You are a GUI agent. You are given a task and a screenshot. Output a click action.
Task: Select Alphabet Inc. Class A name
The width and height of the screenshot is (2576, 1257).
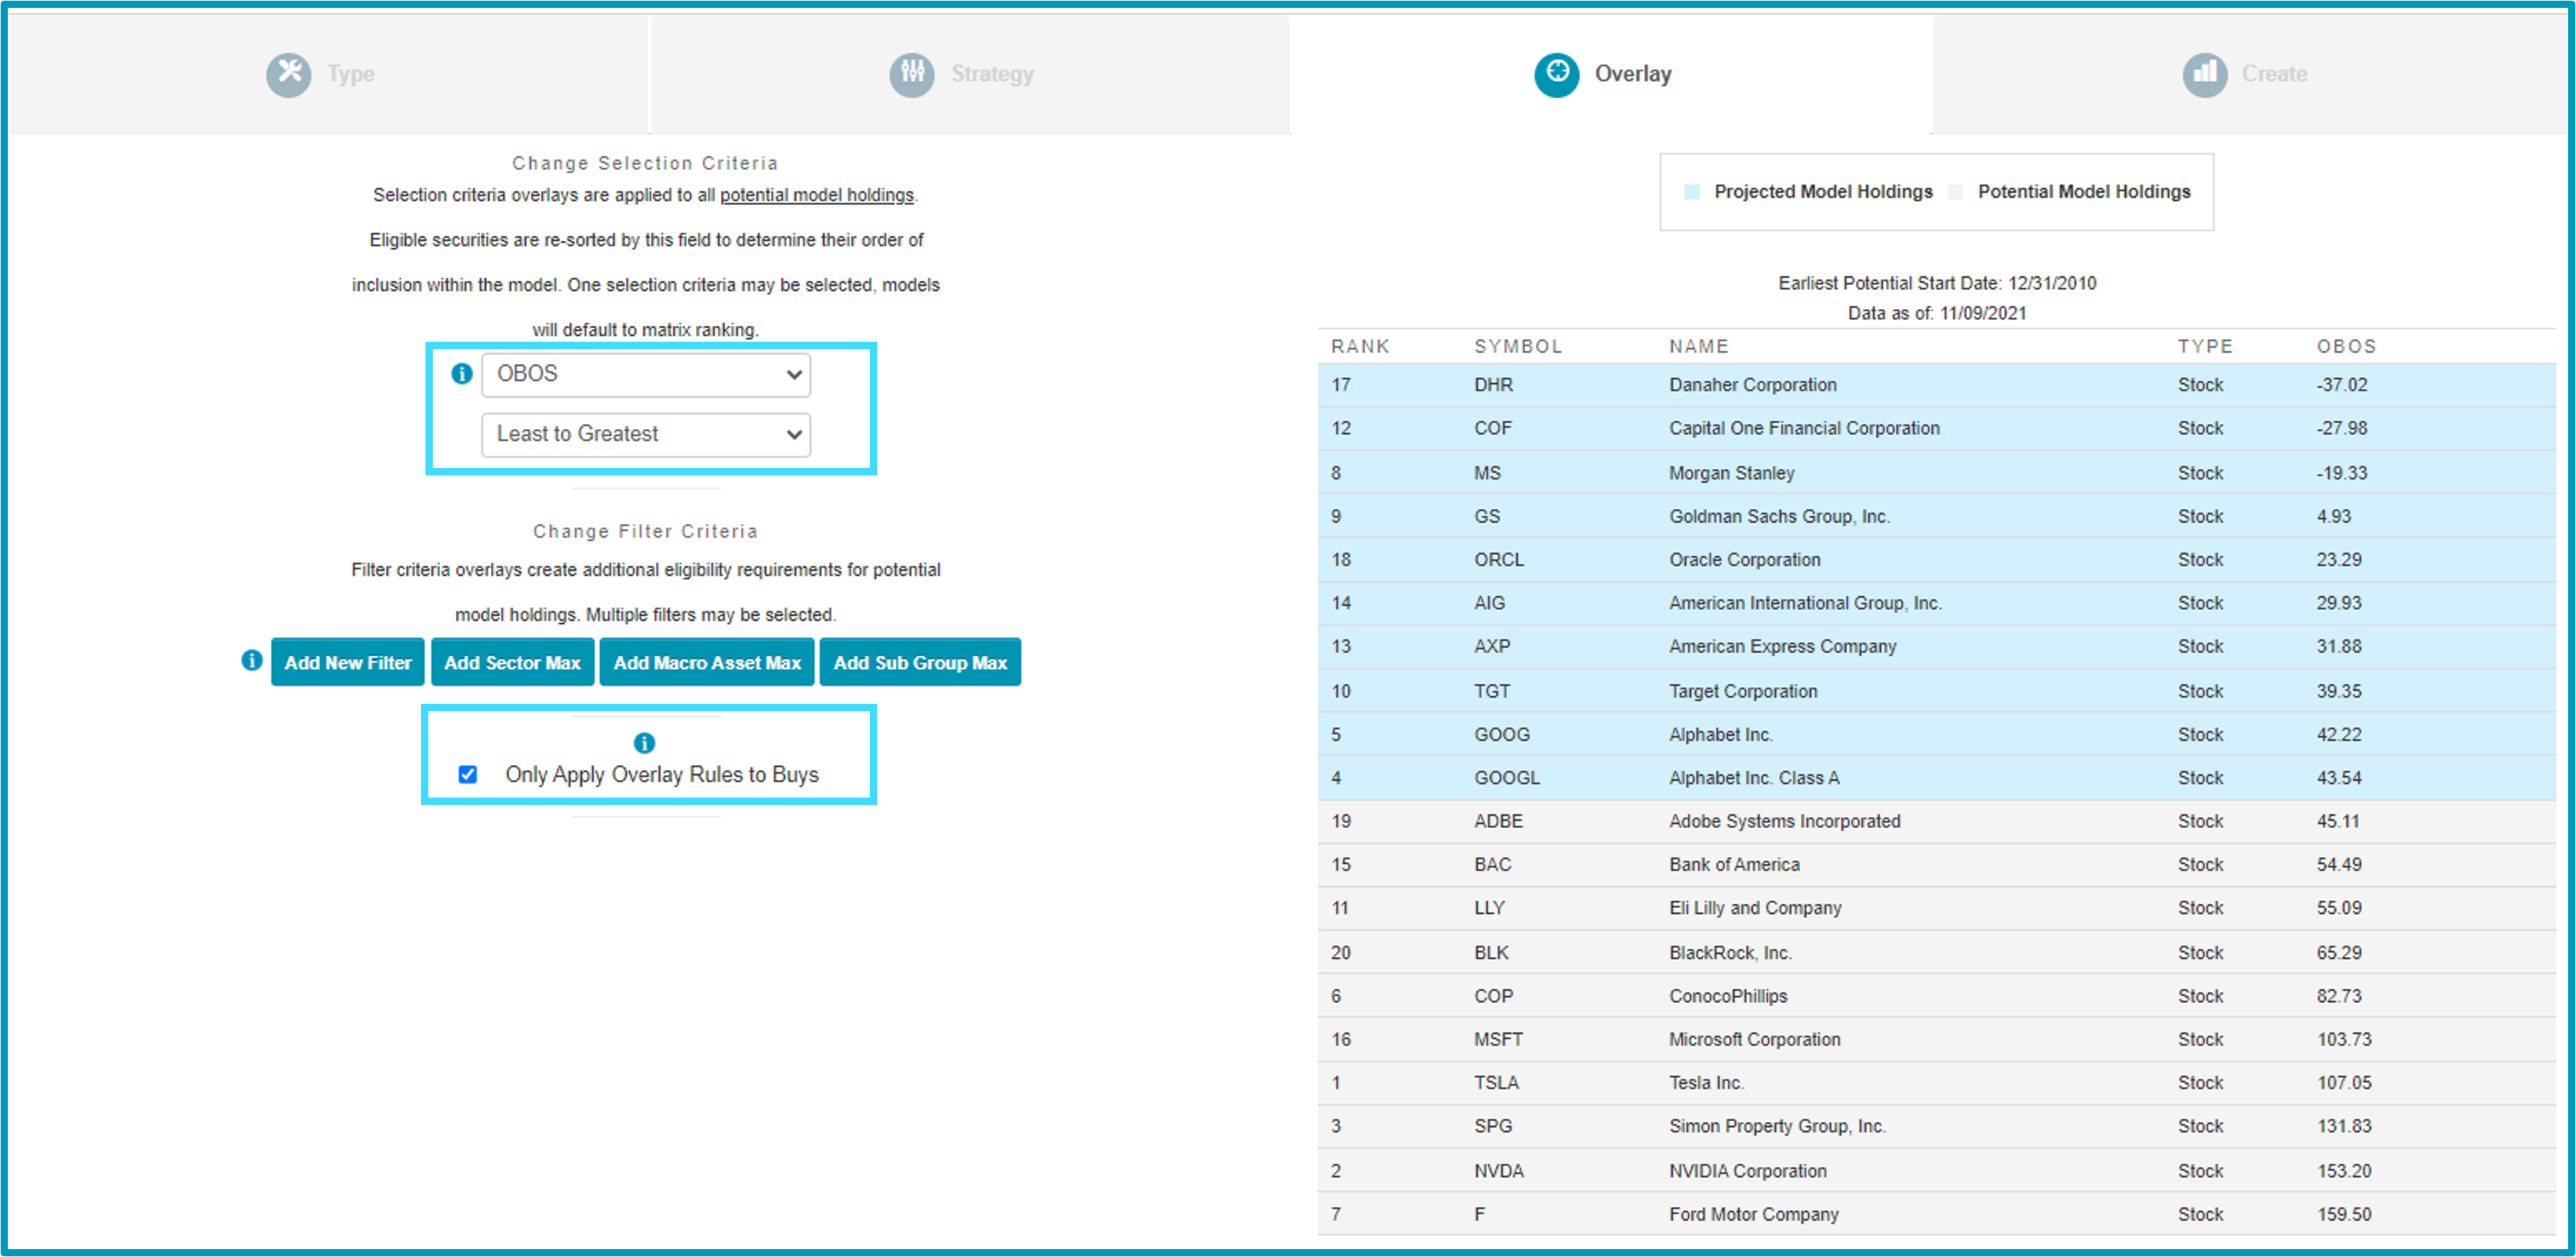1754,778
